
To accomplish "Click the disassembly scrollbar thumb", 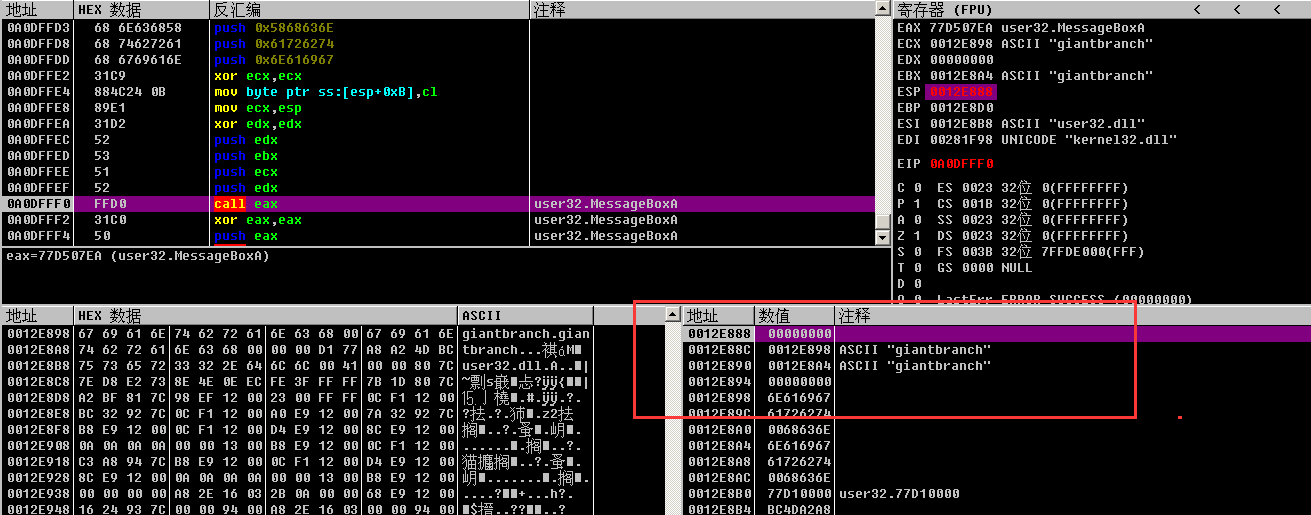I will pyautogui.click(x=882, y=222).
